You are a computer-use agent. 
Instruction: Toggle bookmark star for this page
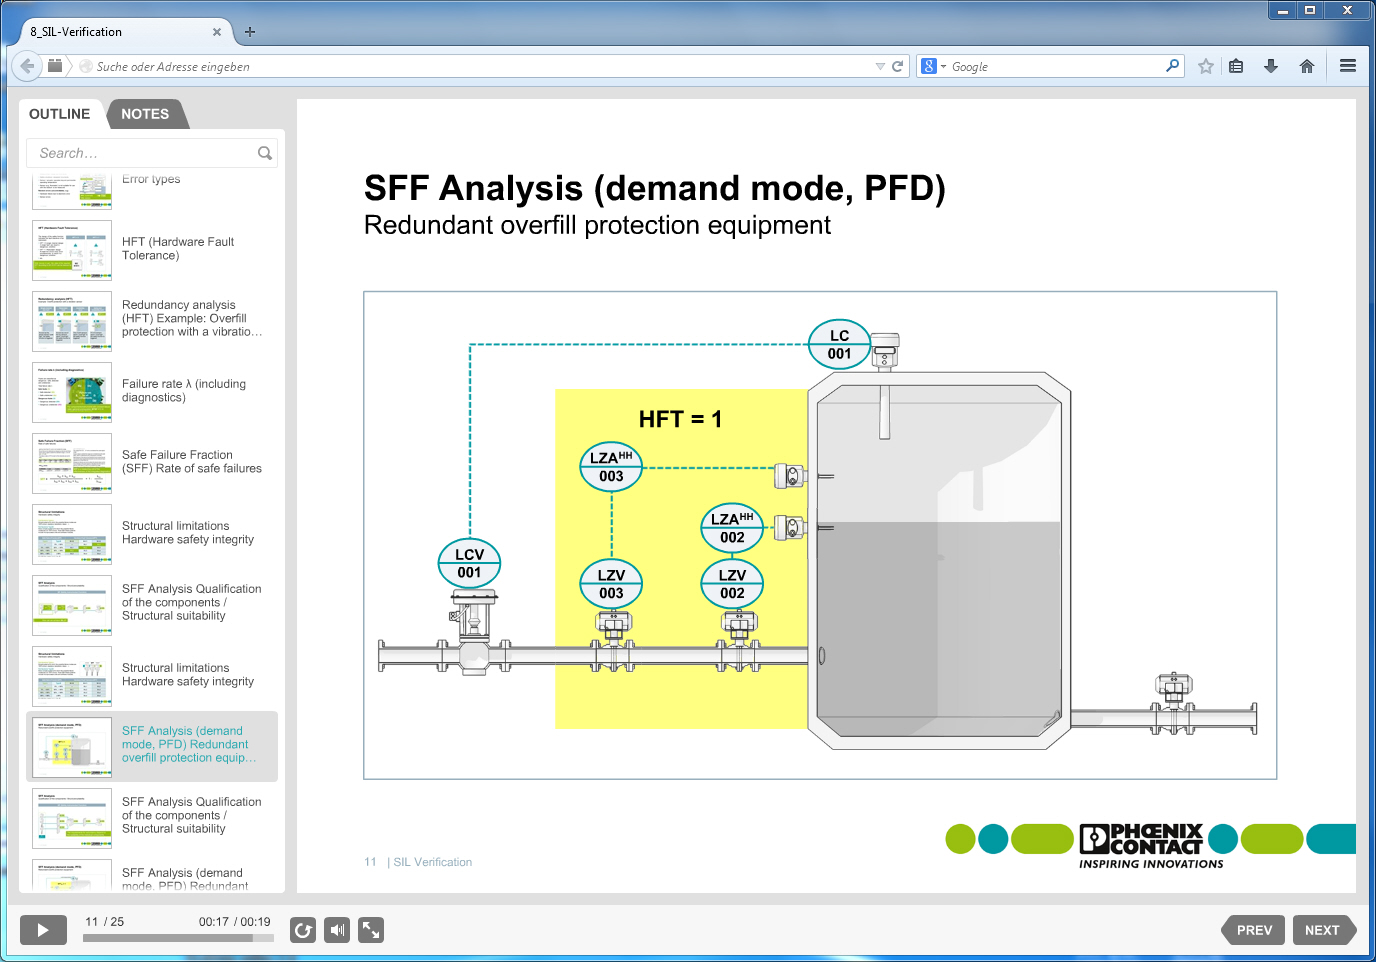[1205, 66]
